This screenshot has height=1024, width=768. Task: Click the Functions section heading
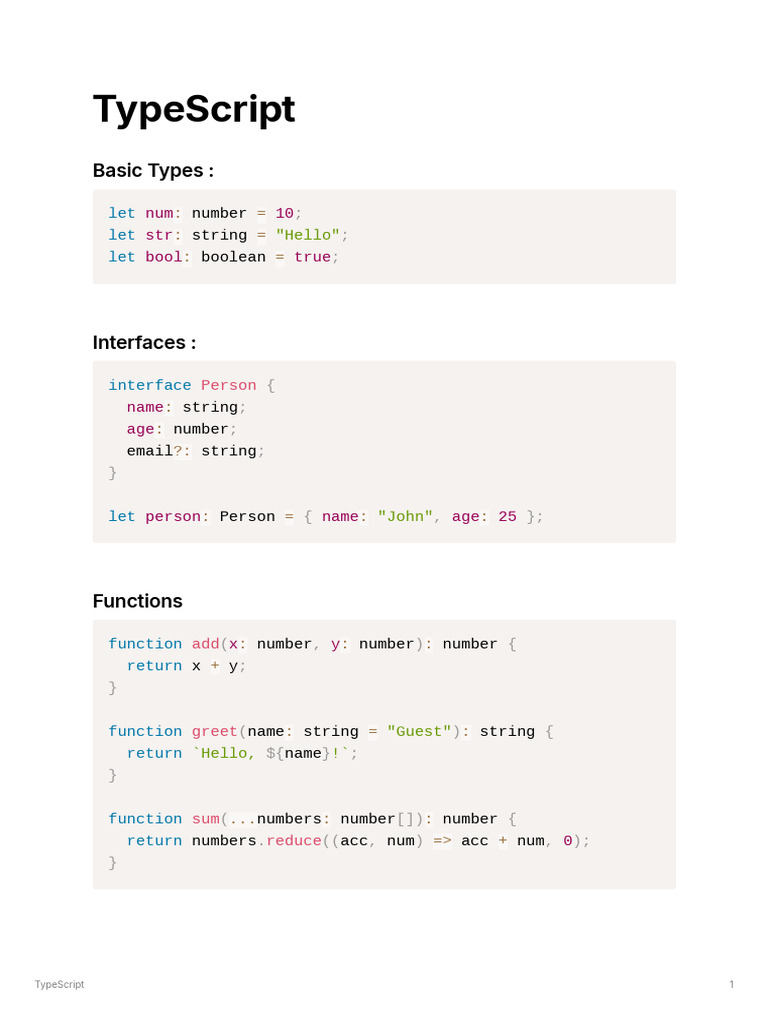click(137, 601)
